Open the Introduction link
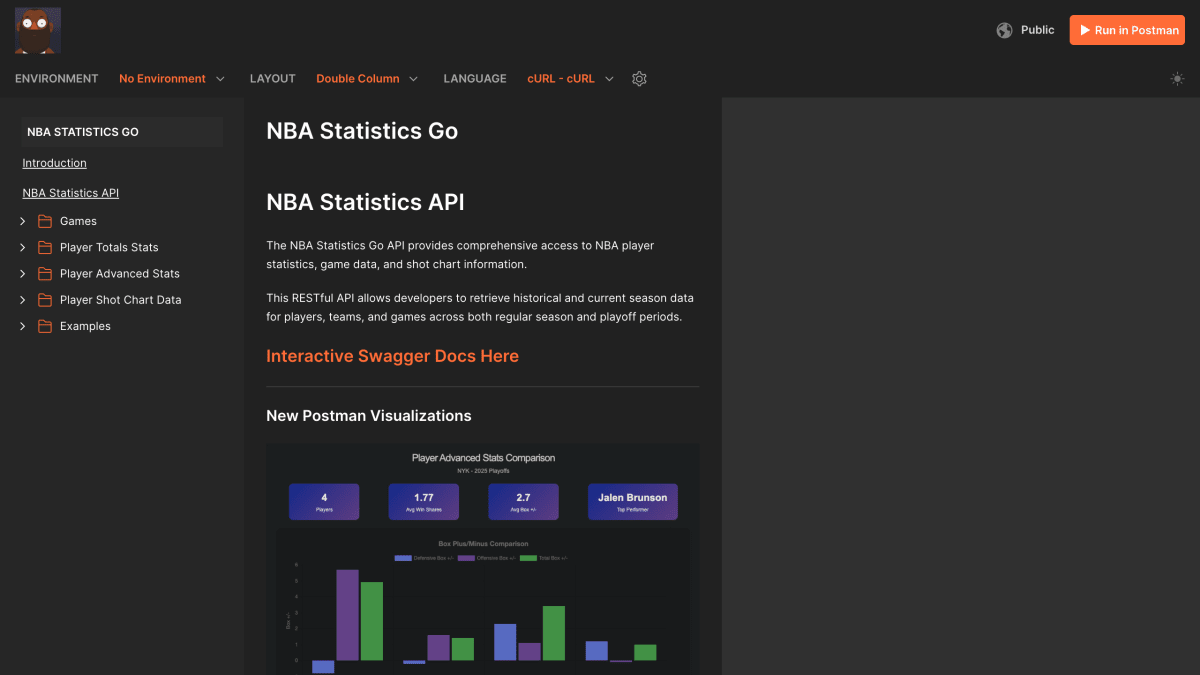This screenshot has width=1200, height=675. click(54, 163)
